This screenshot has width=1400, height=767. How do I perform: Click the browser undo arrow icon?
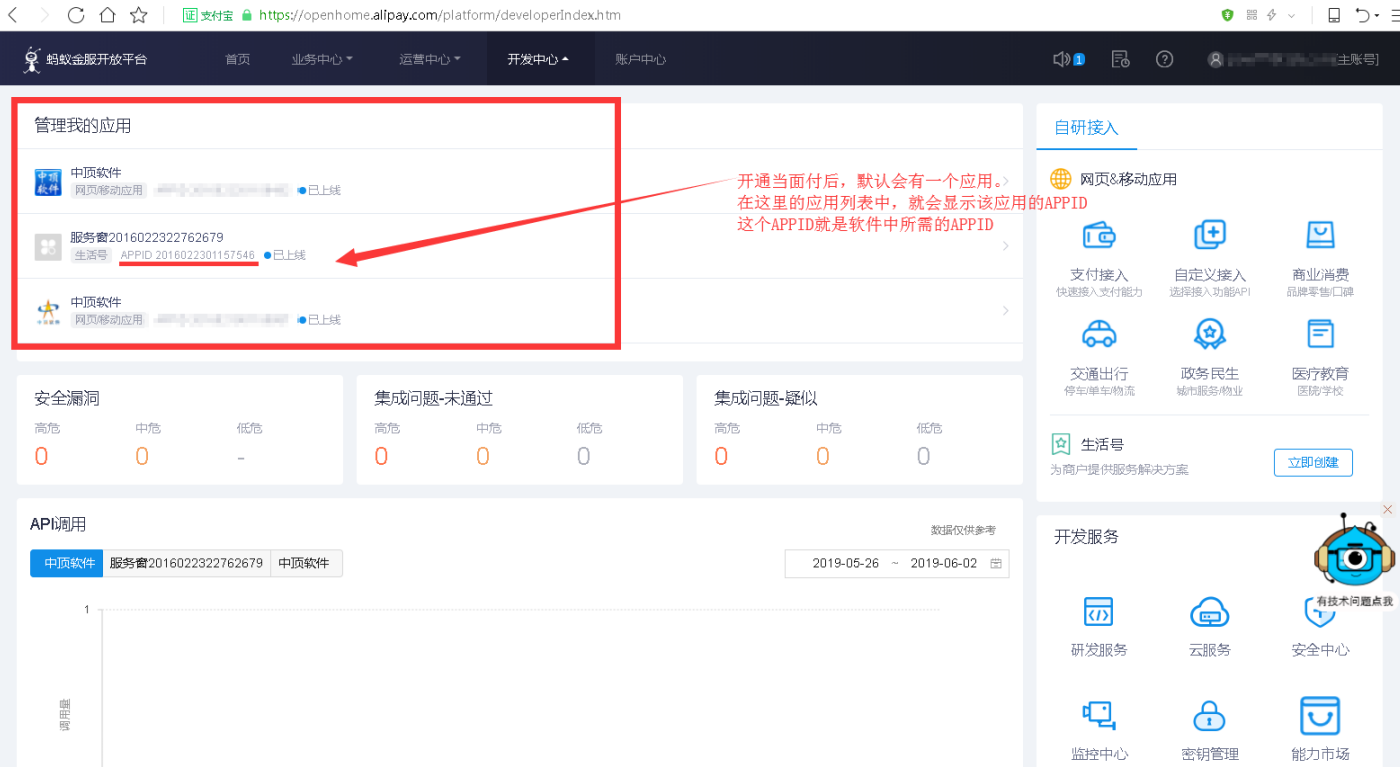(x=1363, y=15)
